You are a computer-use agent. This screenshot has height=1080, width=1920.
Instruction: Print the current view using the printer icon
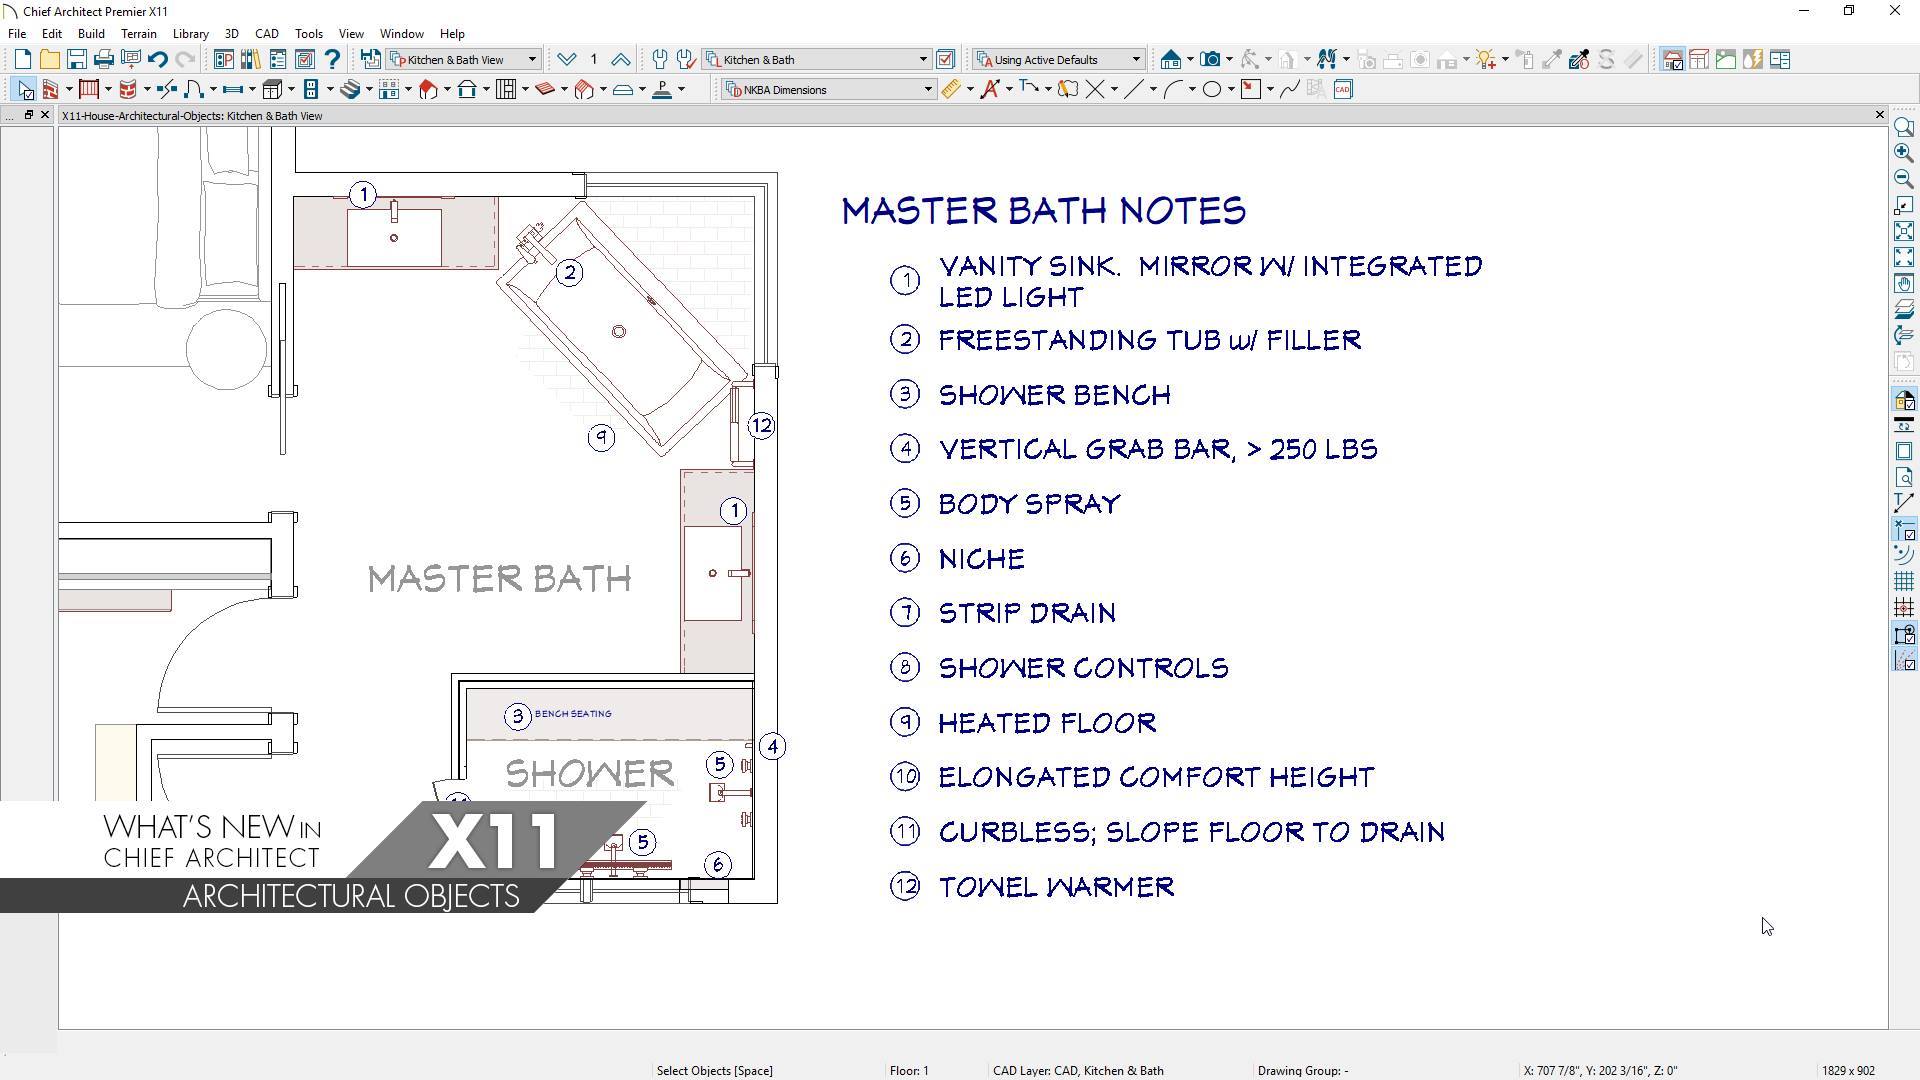(103, 60)
